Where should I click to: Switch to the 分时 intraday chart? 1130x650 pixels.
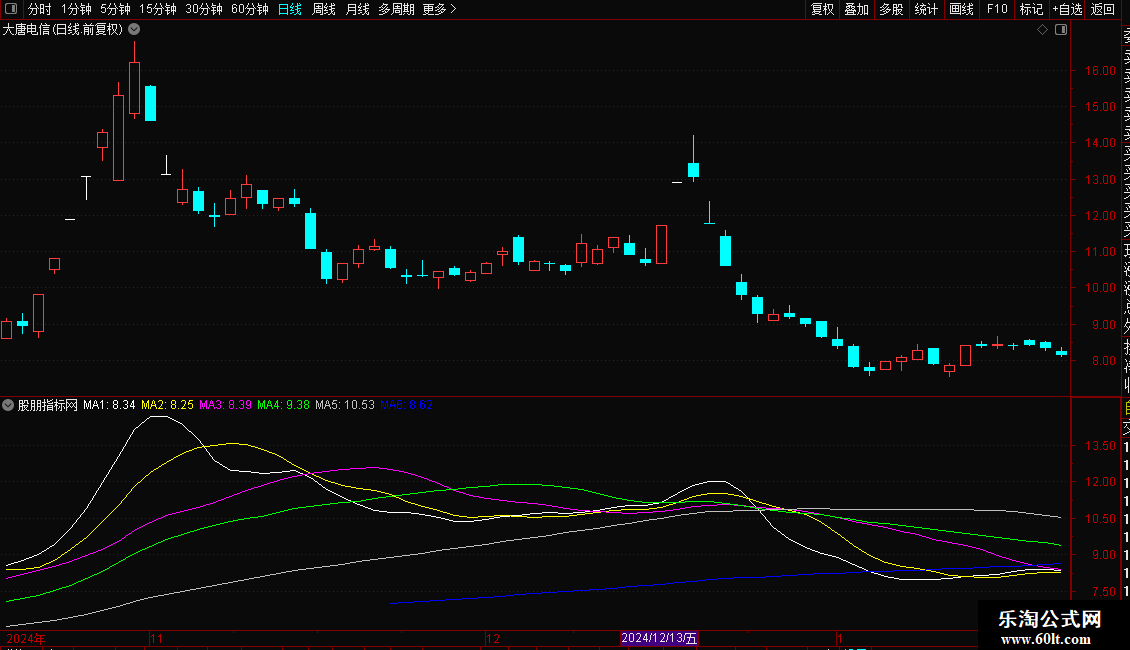pos(39,9)
